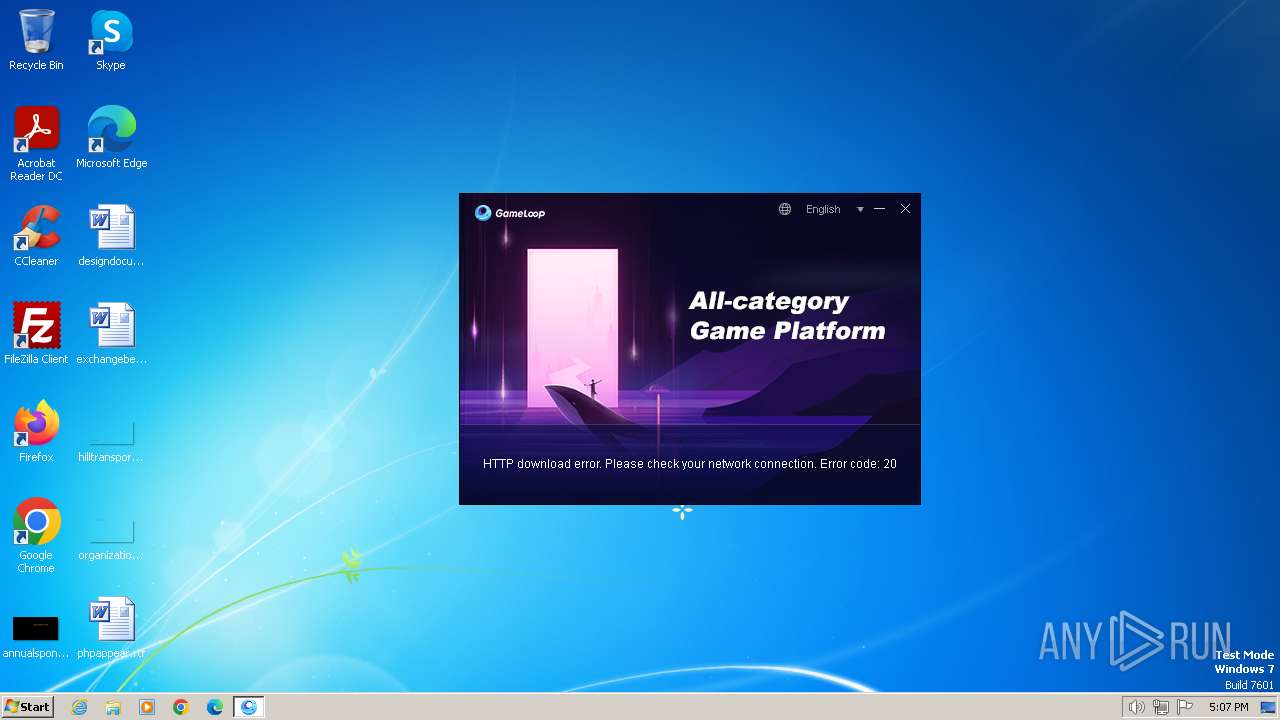This screenshot has width=1280, height=720.
Task: Click the GameLoop logo in installer
Action: pyautogui.click(x=510, y=213)
